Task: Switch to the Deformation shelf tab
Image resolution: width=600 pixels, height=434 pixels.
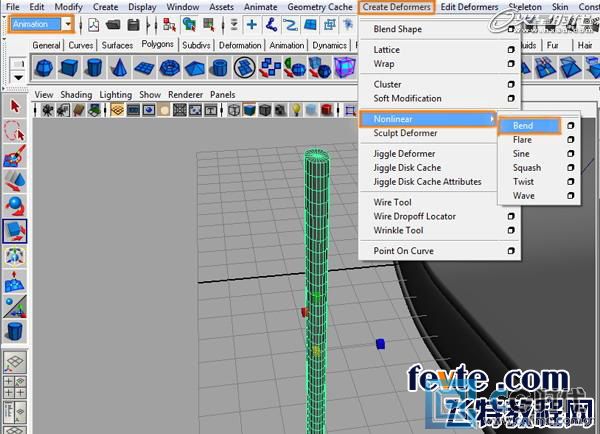Action: (240, 45)
